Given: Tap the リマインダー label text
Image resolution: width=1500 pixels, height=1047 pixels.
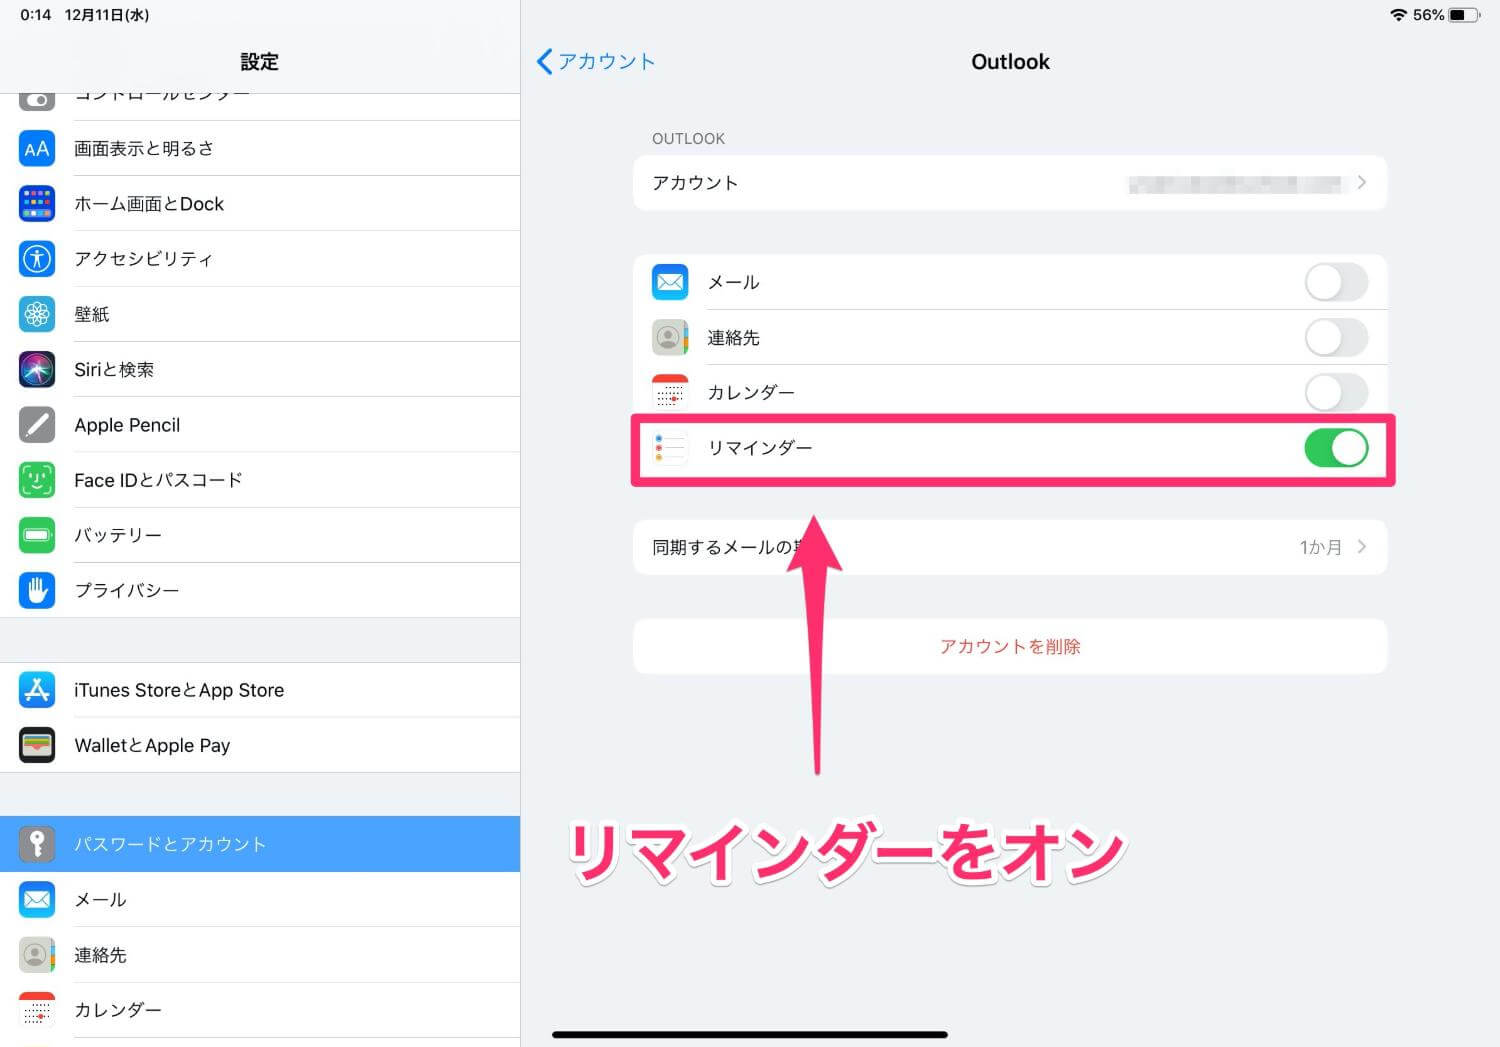Looking at the screenshot, I should [x=760, y=448].
